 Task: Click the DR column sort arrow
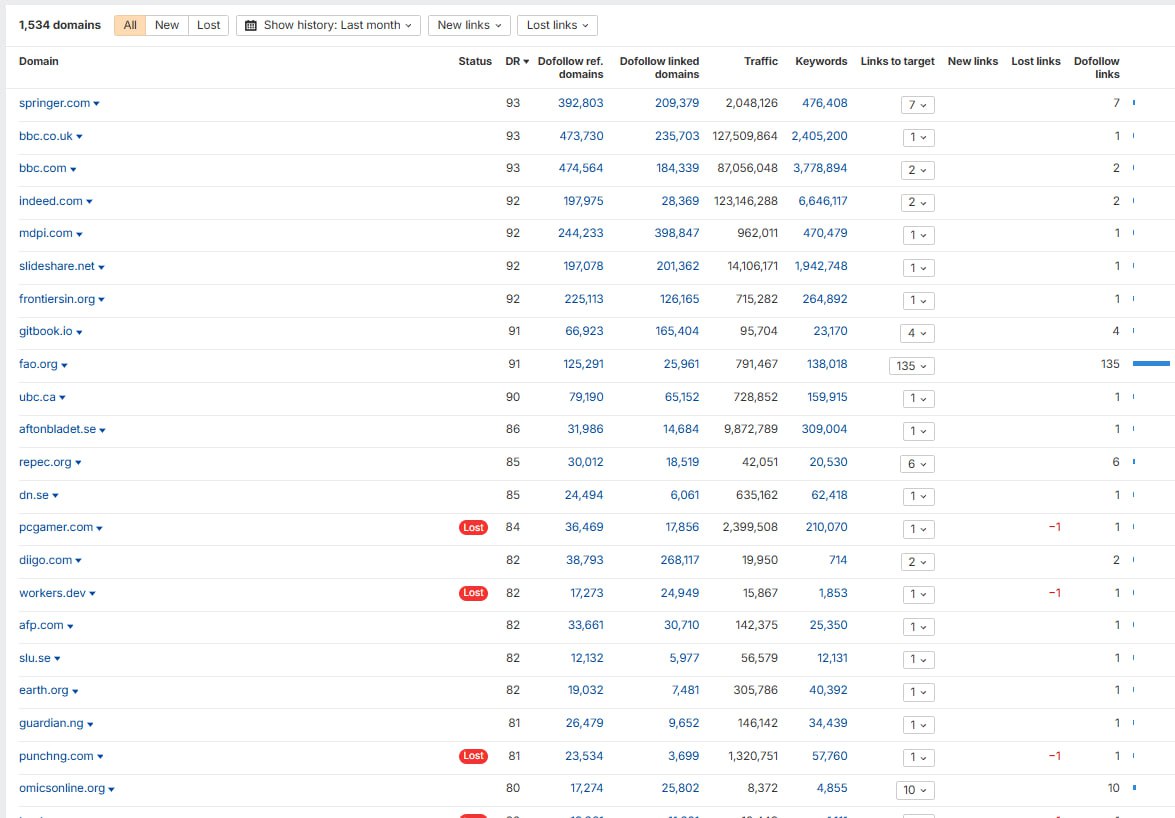pyautogui.click(x=527, y=62)
